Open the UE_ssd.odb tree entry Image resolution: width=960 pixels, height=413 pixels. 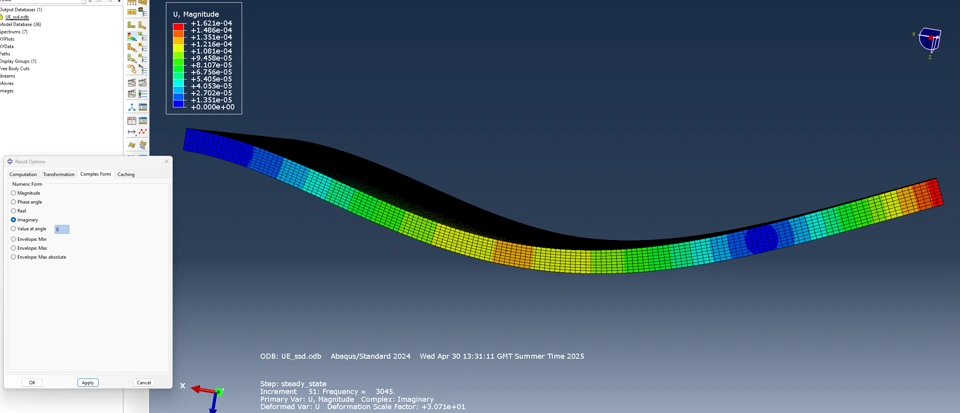[17, 17]
